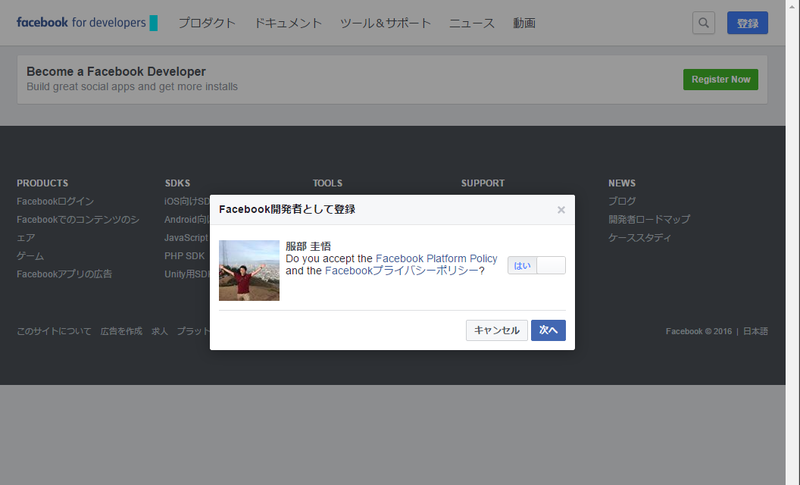The image size is (800, 485).
Task: Open the Facebookアプリの広告 link
Action: click(64, 274)
